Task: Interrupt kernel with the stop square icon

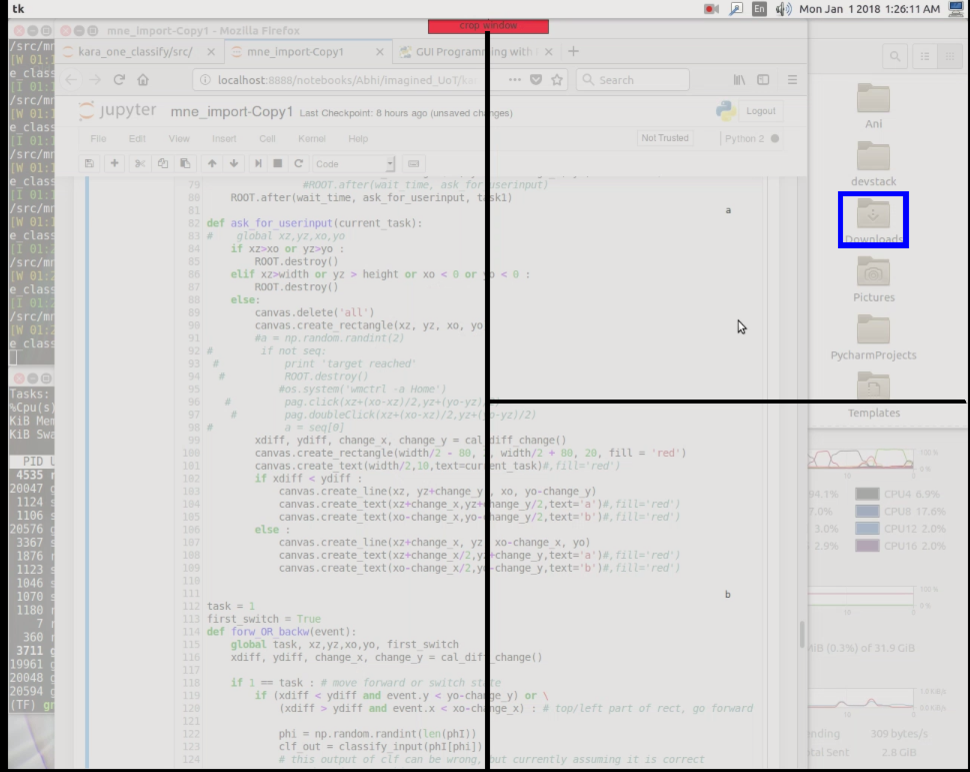Action: (x=278, y=163)
